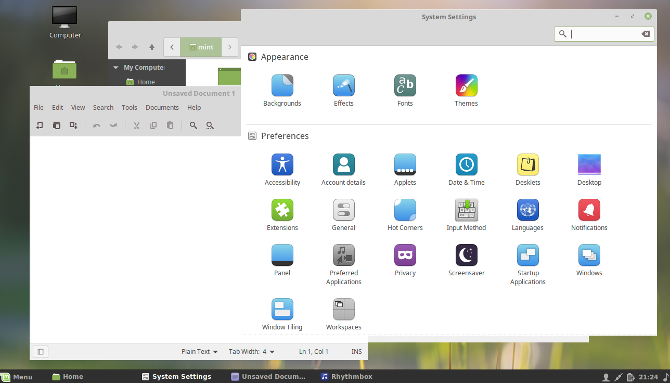The image size is (670, 383).
Task: Open the Window Tiling icon
Action: point(282,314)
